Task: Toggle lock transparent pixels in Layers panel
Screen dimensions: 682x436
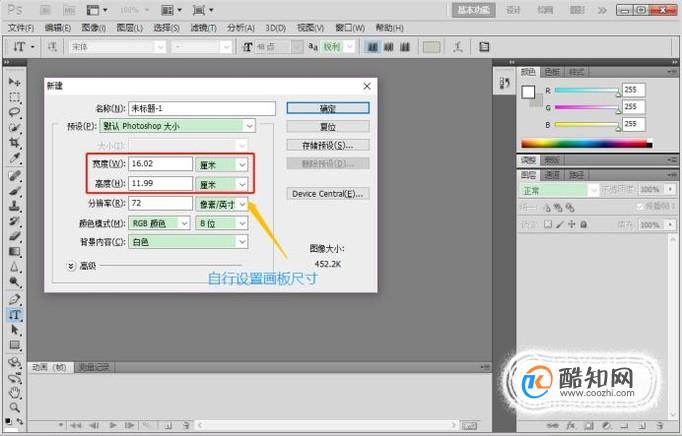Action: (x=548, y=225)
